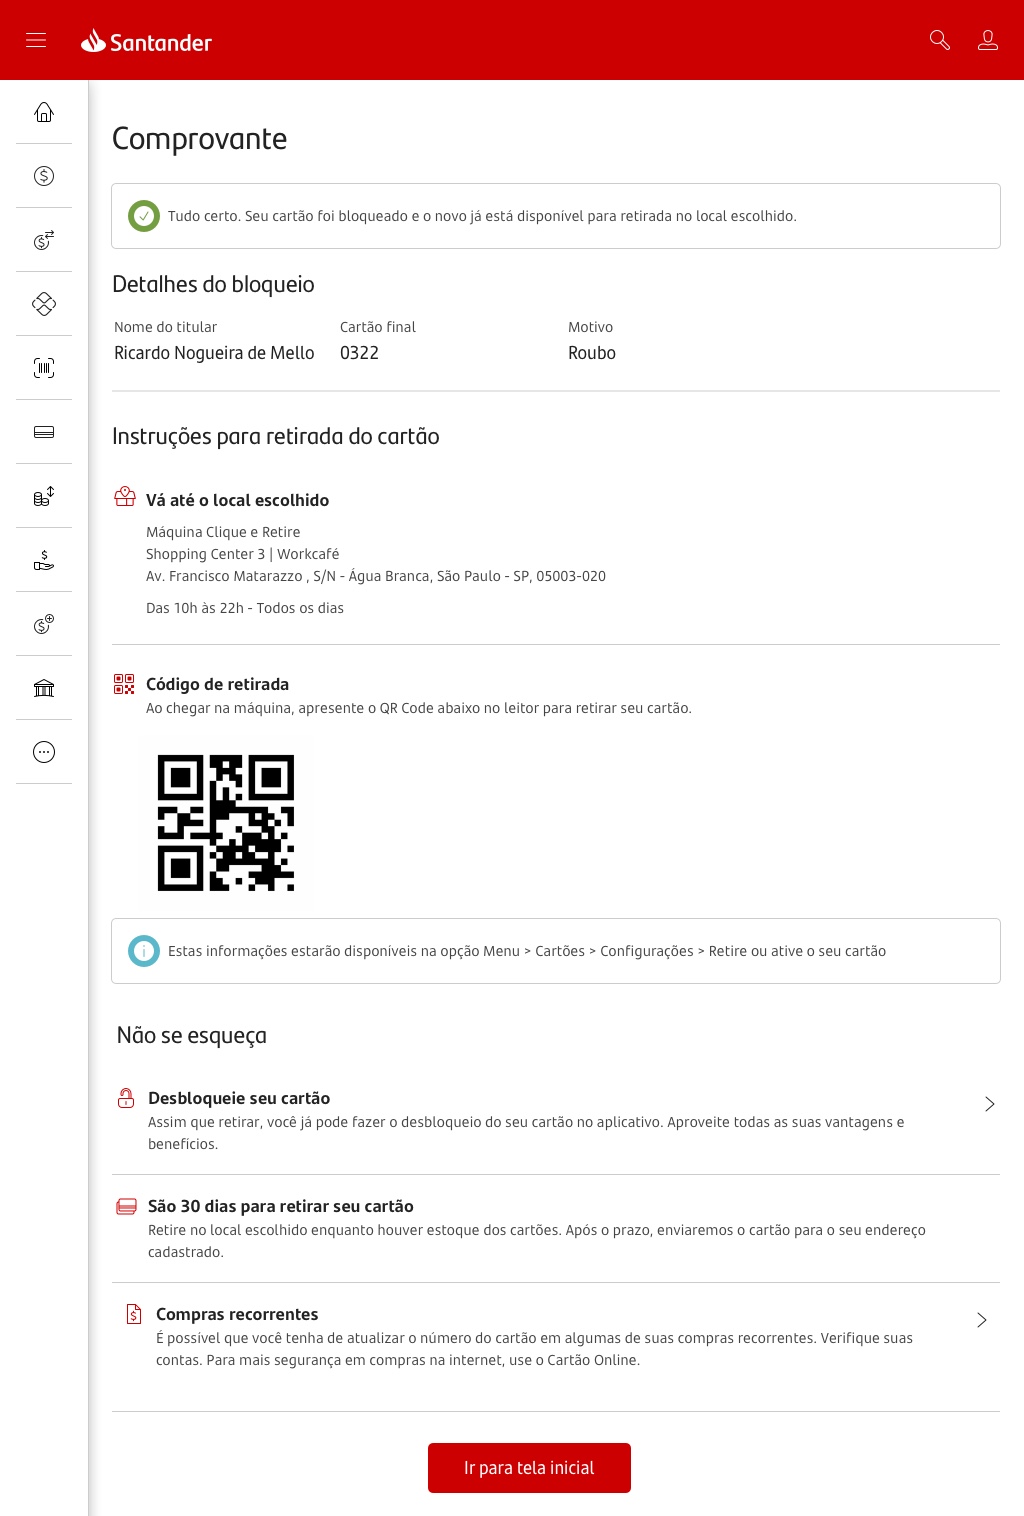
Task: Open the dollar coin sidebar icon
Action: (44, 176)
